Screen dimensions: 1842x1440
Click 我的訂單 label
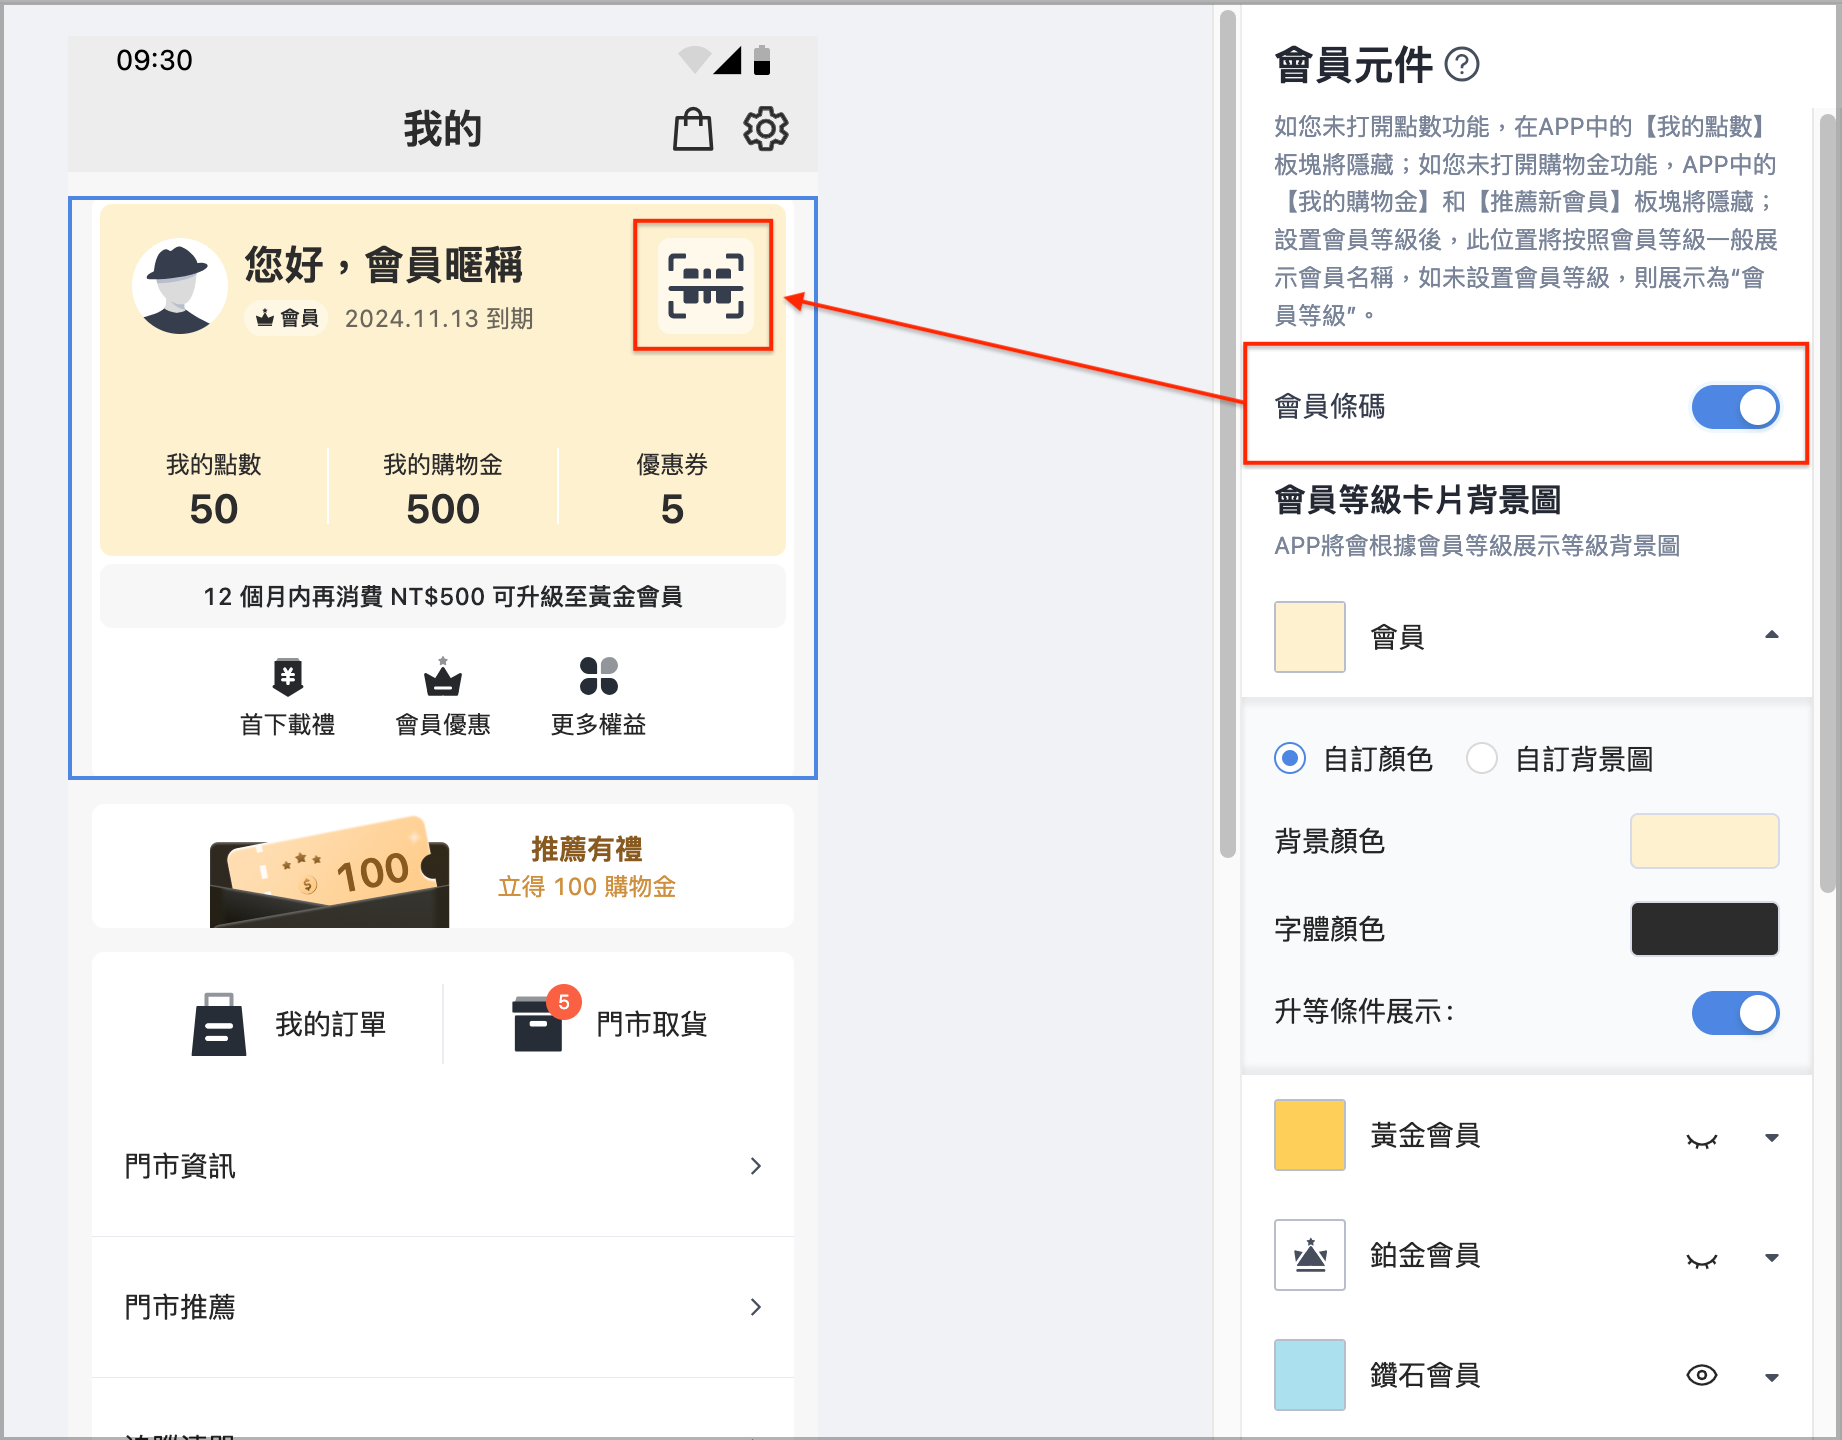point(331,1024)
